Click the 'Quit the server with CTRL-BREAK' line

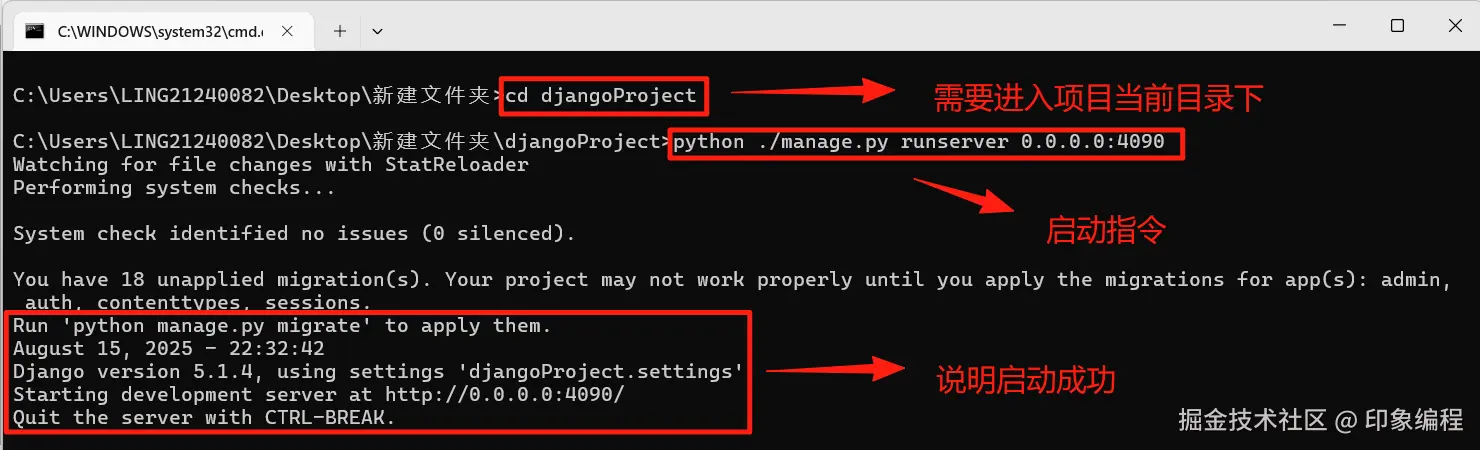click(204, 418)
